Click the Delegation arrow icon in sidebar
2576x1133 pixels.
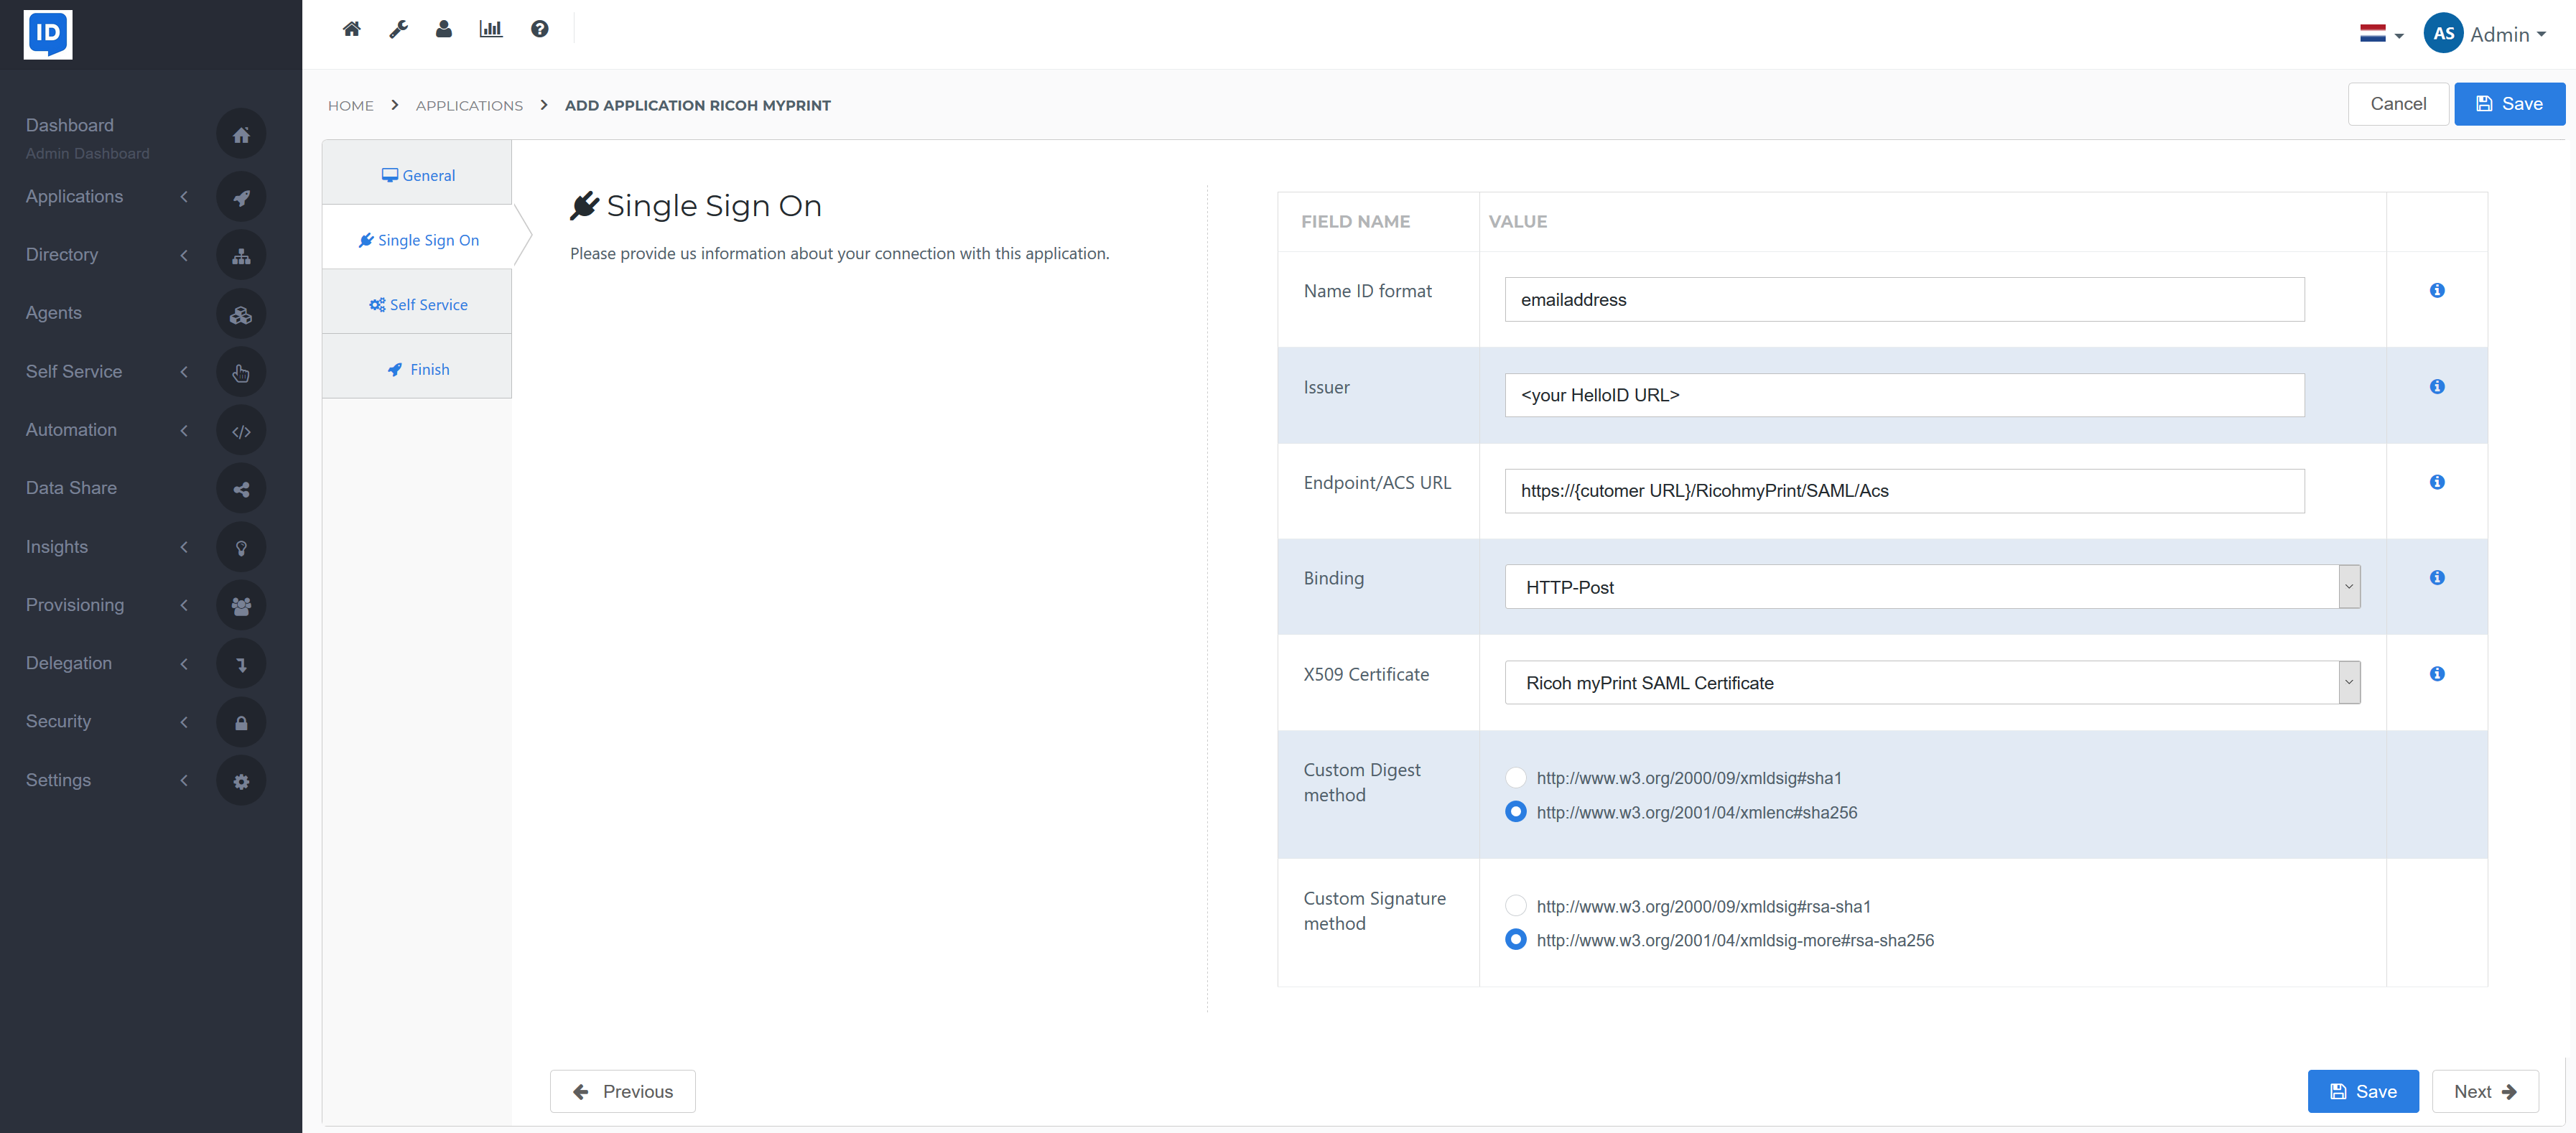coord(241,664)
